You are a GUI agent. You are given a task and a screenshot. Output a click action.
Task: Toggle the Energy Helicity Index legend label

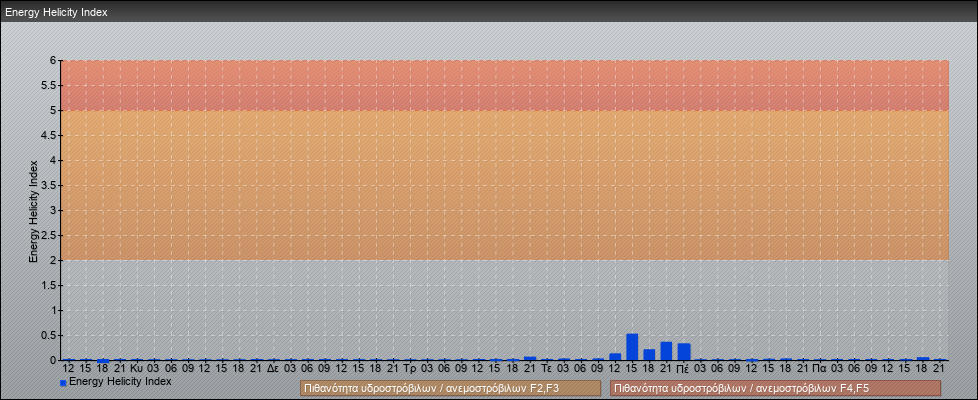tap(120, 381)
